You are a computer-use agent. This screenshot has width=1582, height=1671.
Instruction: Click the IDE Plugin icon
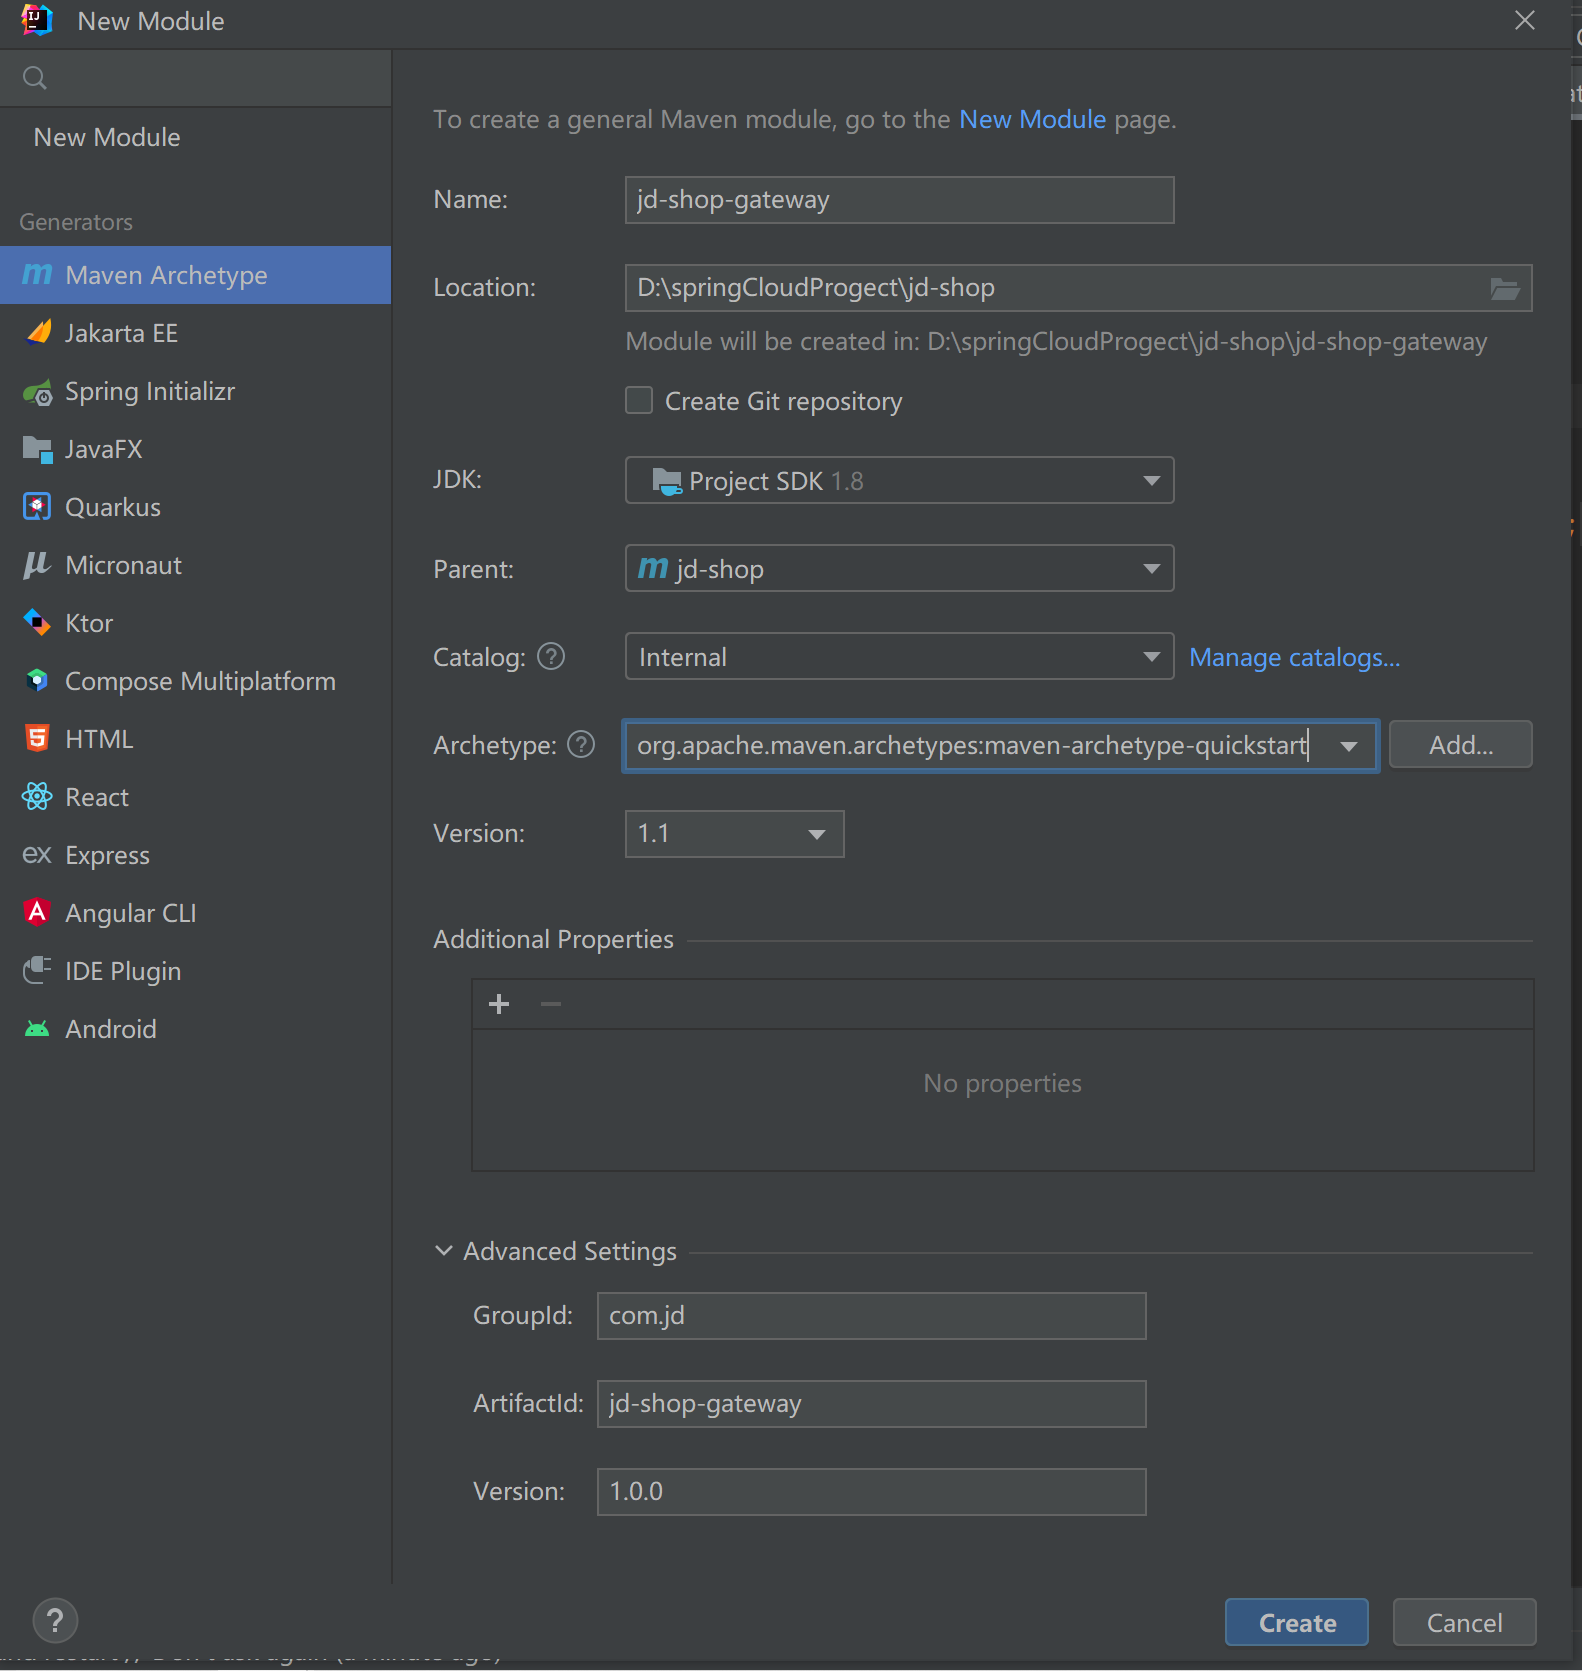(x=37, y=970)
